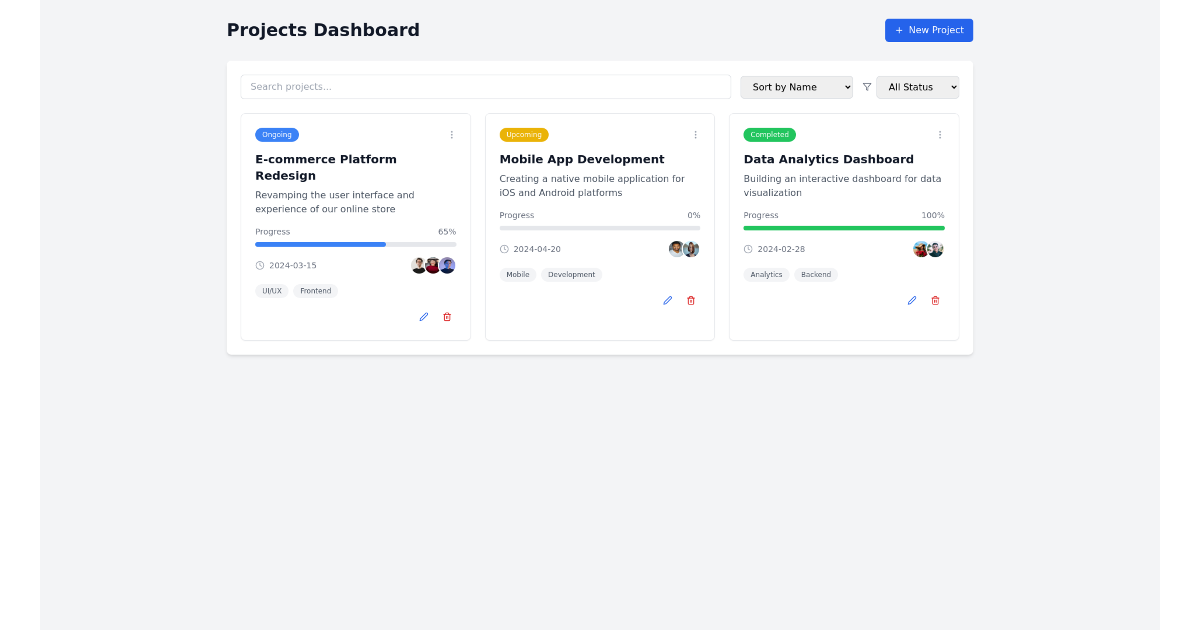Select the Ongoing status badge
Viewport: 1200px width, 630px height.
pyautogui.click(x=277, y=134)
